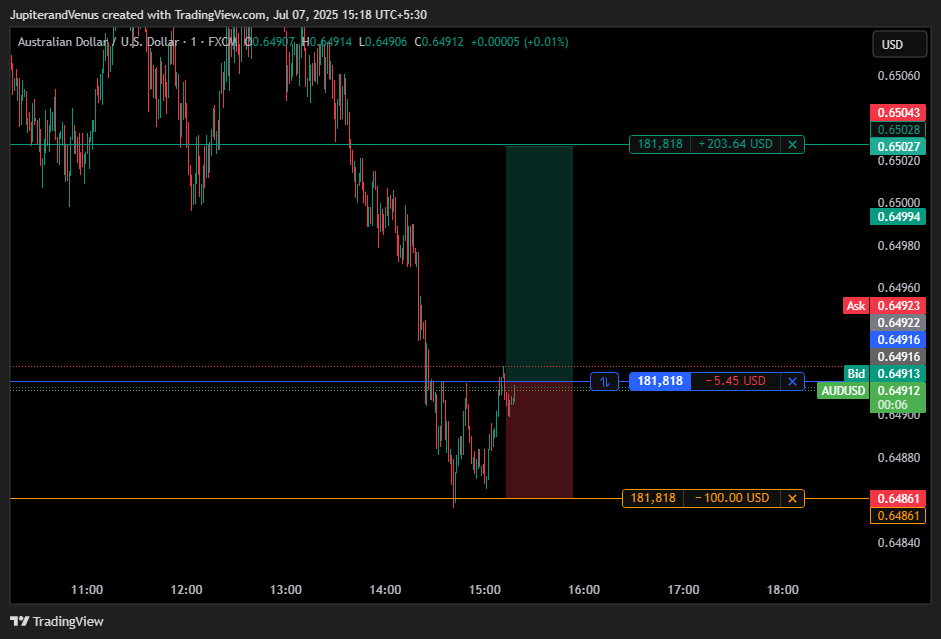
Task: Click the 11:00 time axis label
Action: click(87, 590)
